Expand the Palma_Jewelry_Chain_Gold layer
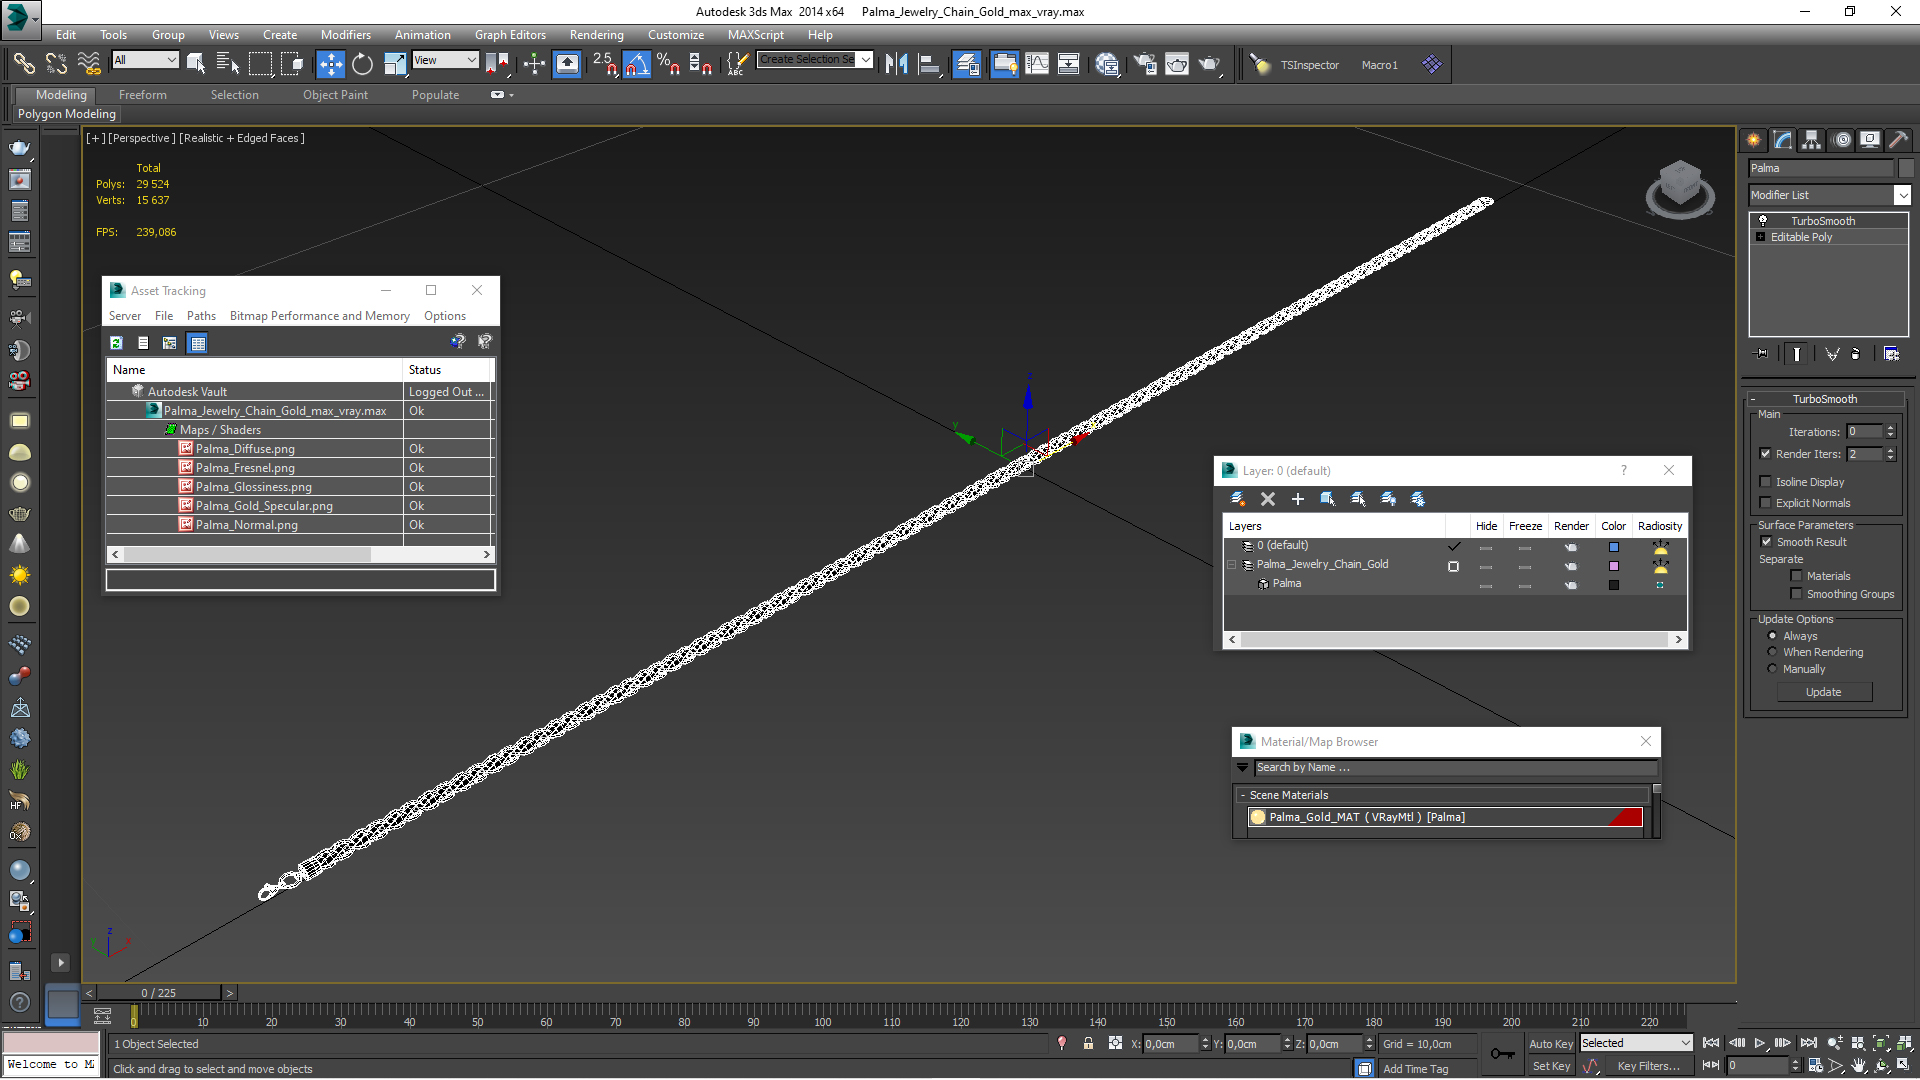 (1233, 563)
